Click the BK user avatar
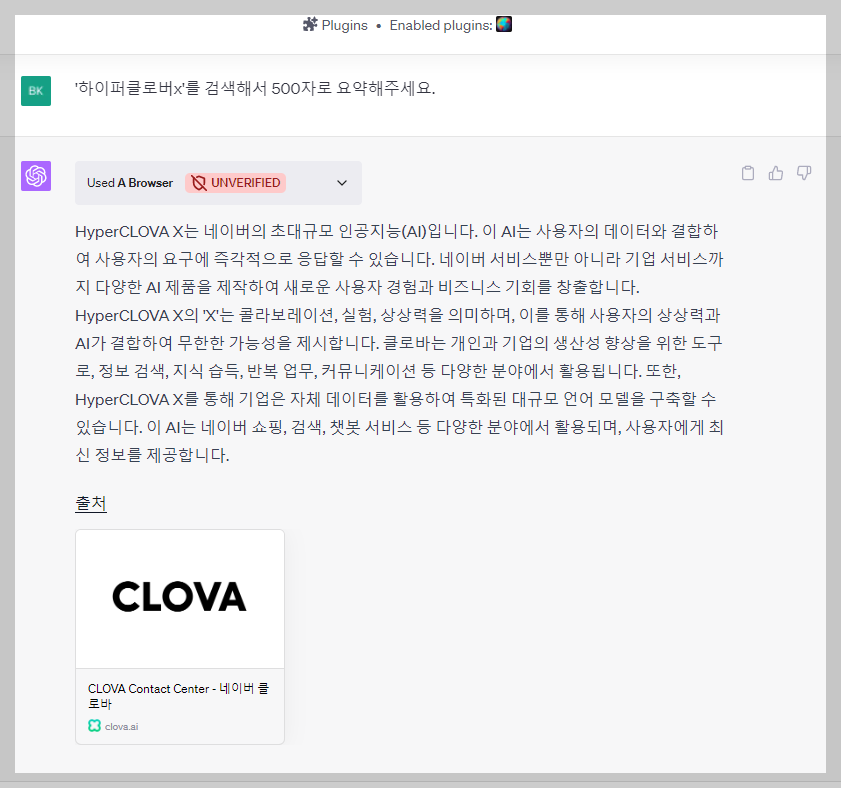 tap(36, 91)
